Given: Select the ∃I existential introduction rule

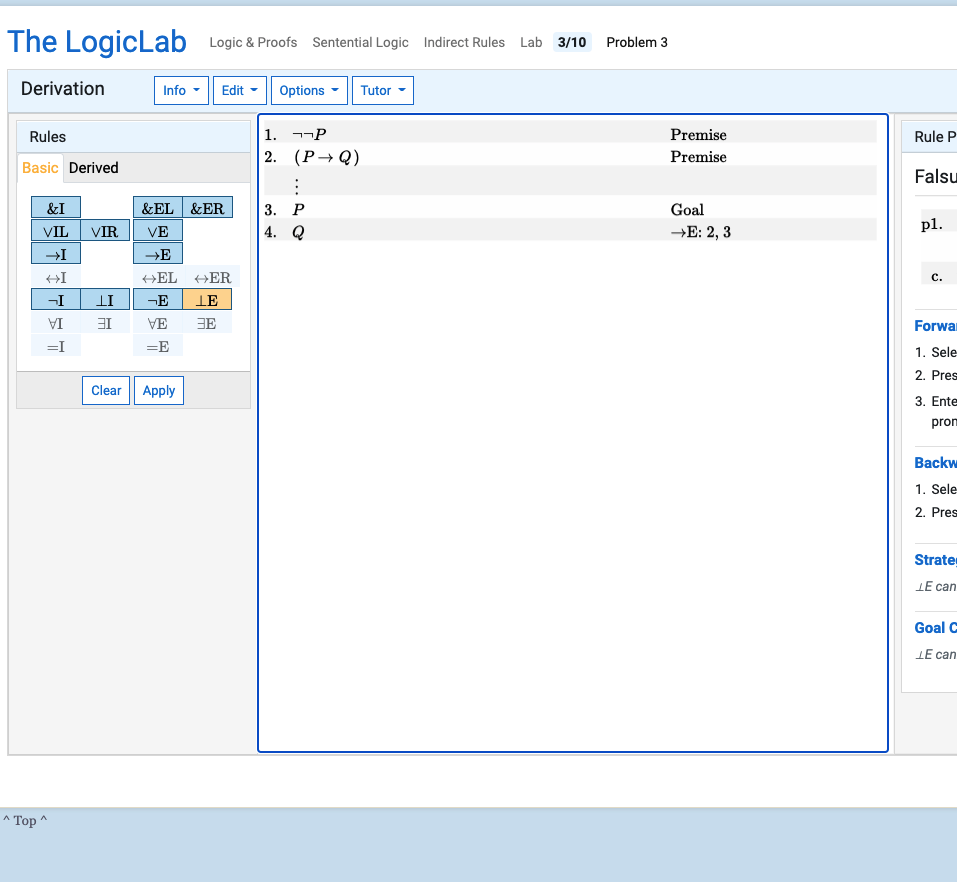Looking at the screenshot, I should 105,322.
